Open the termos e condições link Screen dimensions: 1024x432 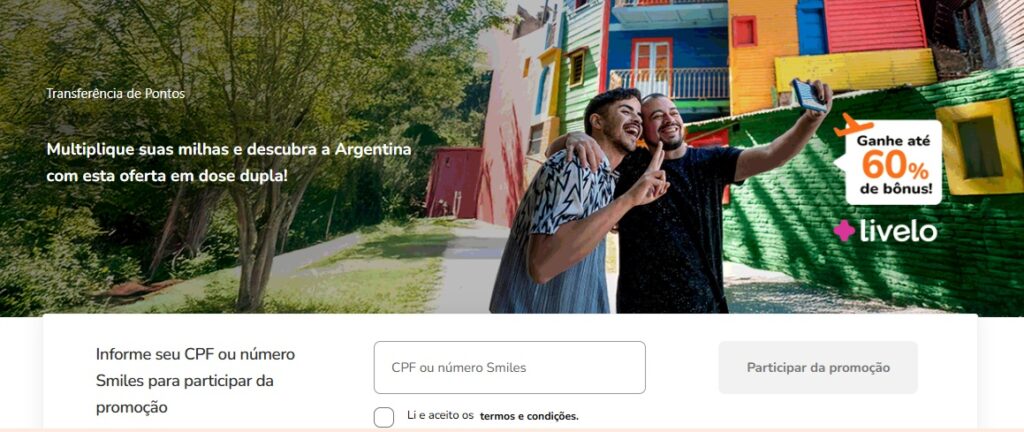tap(529, 416)
